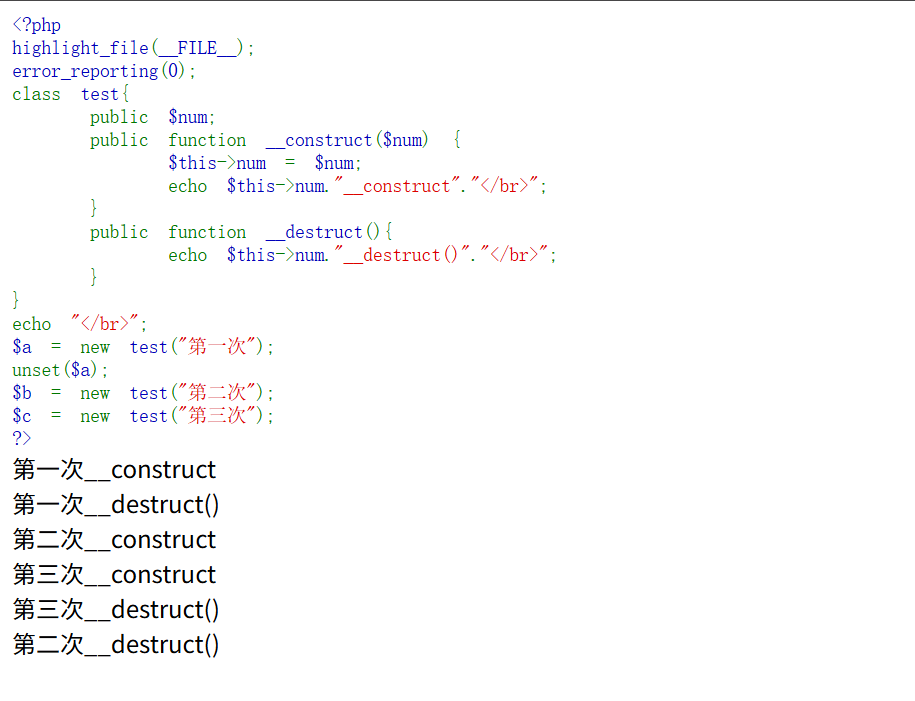Click the highlight_file(__FILE__) line

tap(133, 48)
